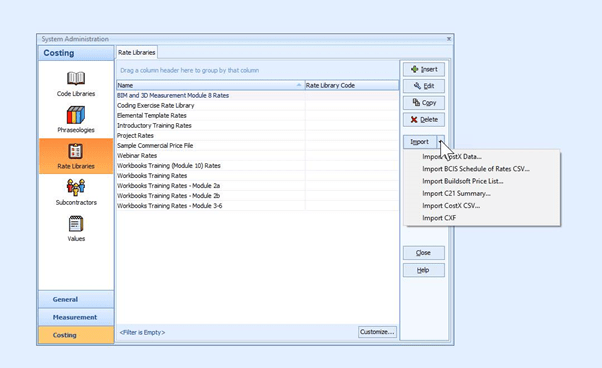The image size is (602, 368).
Task: Open the Costing group at bottom
Action: pyautogui.click(x=76, y=335)
